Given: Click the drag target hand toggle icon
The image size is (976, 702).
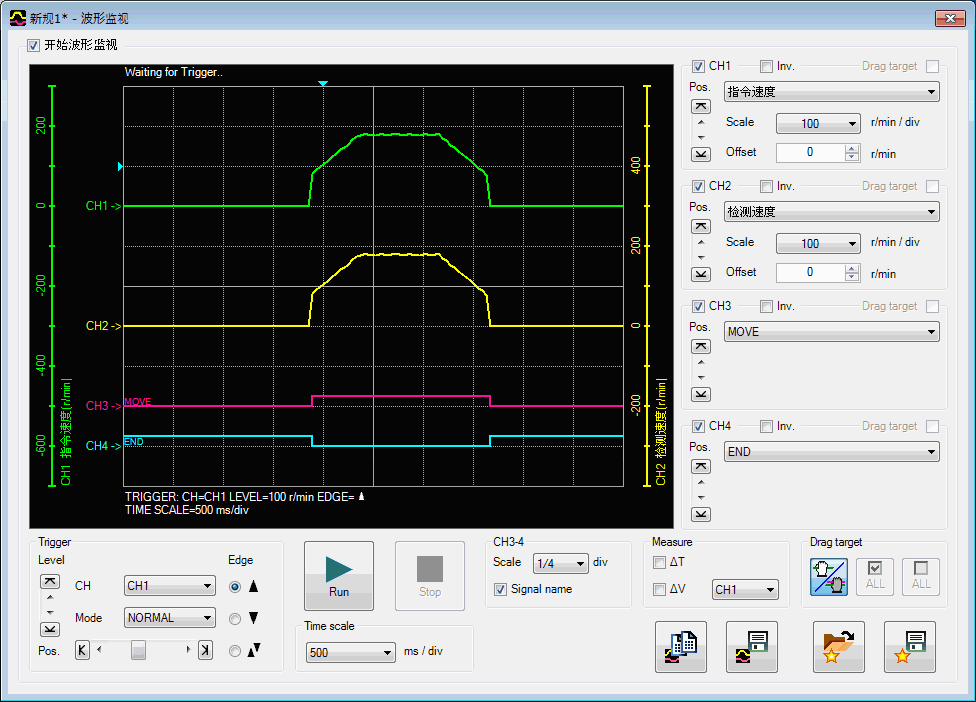Looking at the screenshot, I should pyautogui.click(x=828, y=577).
